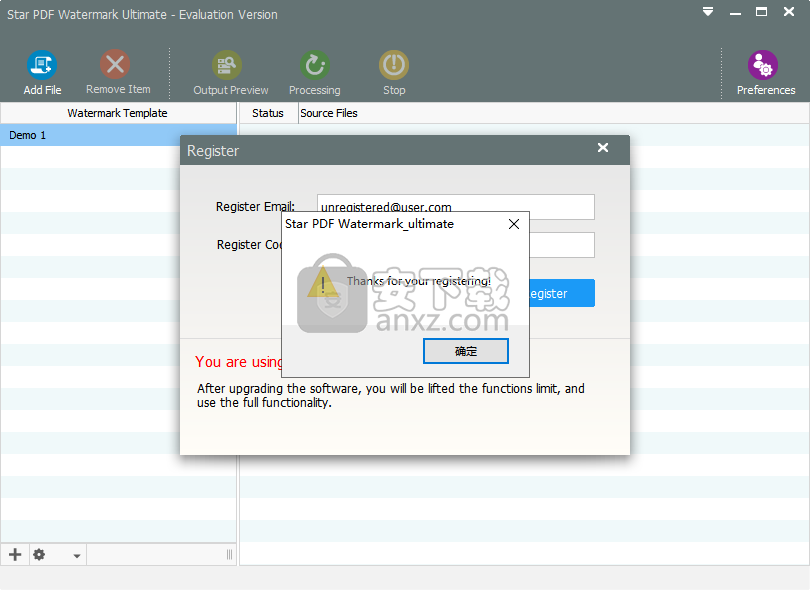The width and height of the screenshot is (810, 590).
Task: Open the title bar menu arrow
Action: pyautogui.click(x=708, y=11)
